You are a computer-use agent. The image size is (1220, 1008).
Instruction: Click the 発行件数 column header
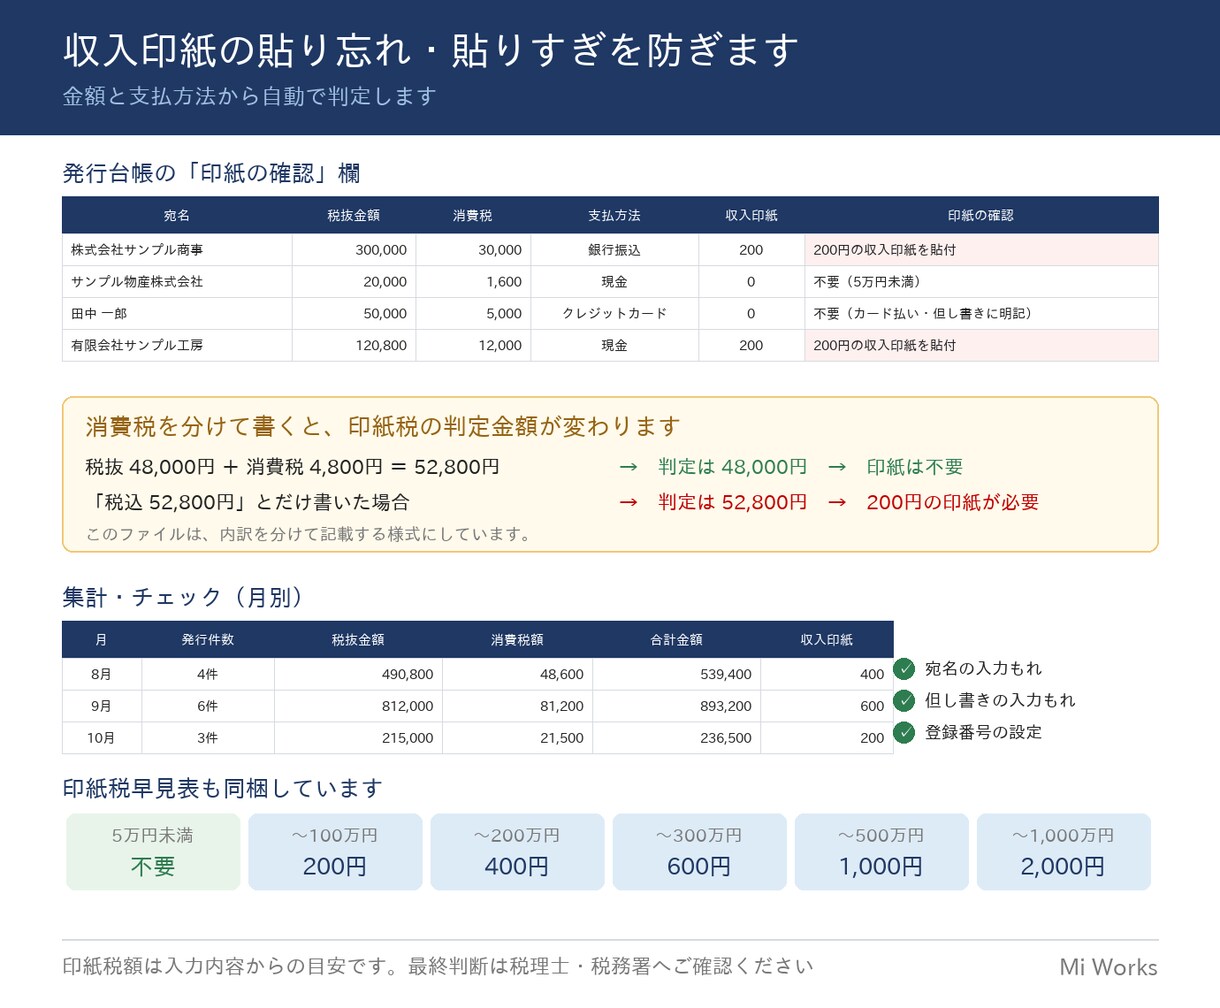(208, 639)
